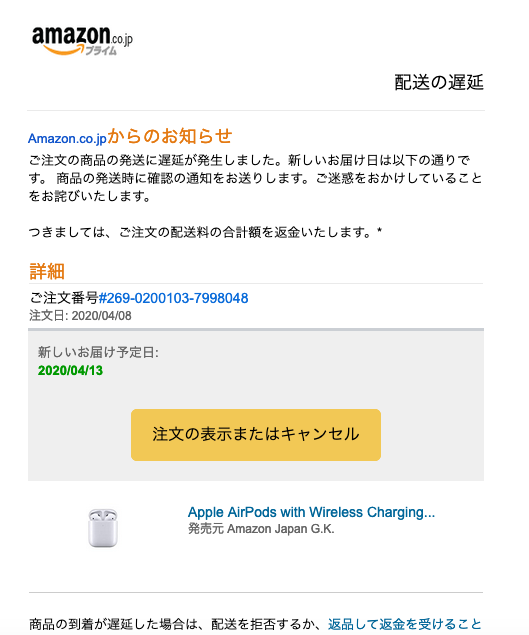Viewport: 529px width, 635px height.
Task: Click the プライム text under the logo
Action: coord(101,51)
